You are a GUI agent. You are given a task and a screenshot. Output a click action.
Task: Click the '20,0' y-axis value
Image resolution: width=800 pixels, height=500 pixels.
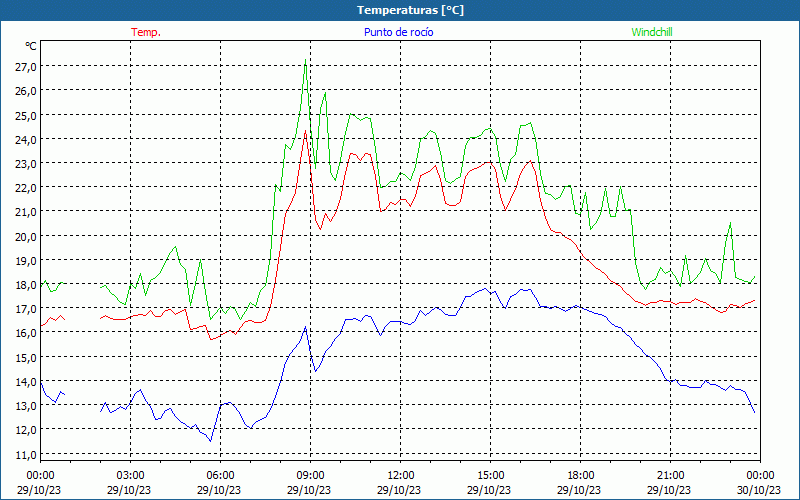[x=26, y=236]
